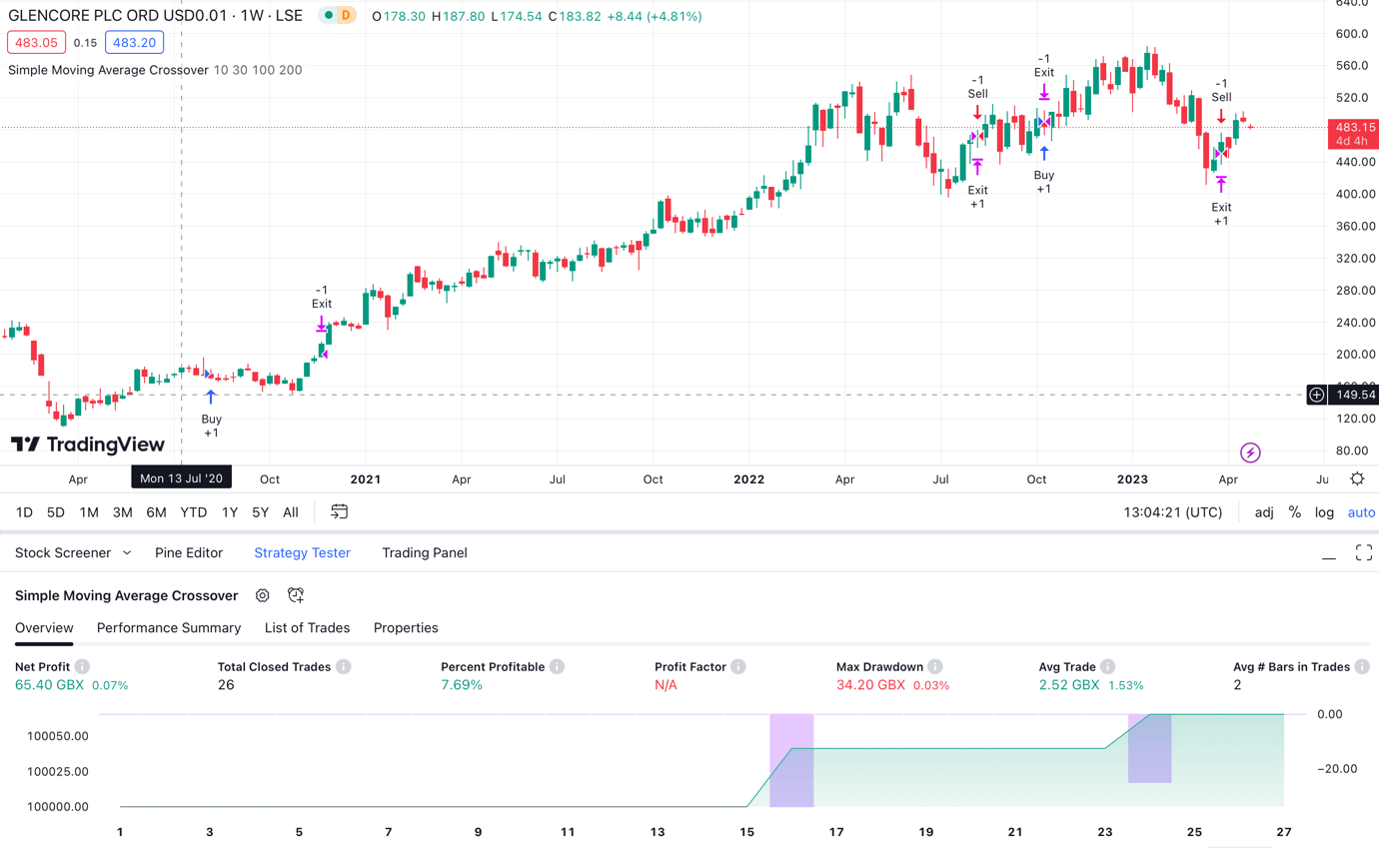Open chart scale settings via the gear icon
1384x852 pixels.
[x=1357, y=479]
